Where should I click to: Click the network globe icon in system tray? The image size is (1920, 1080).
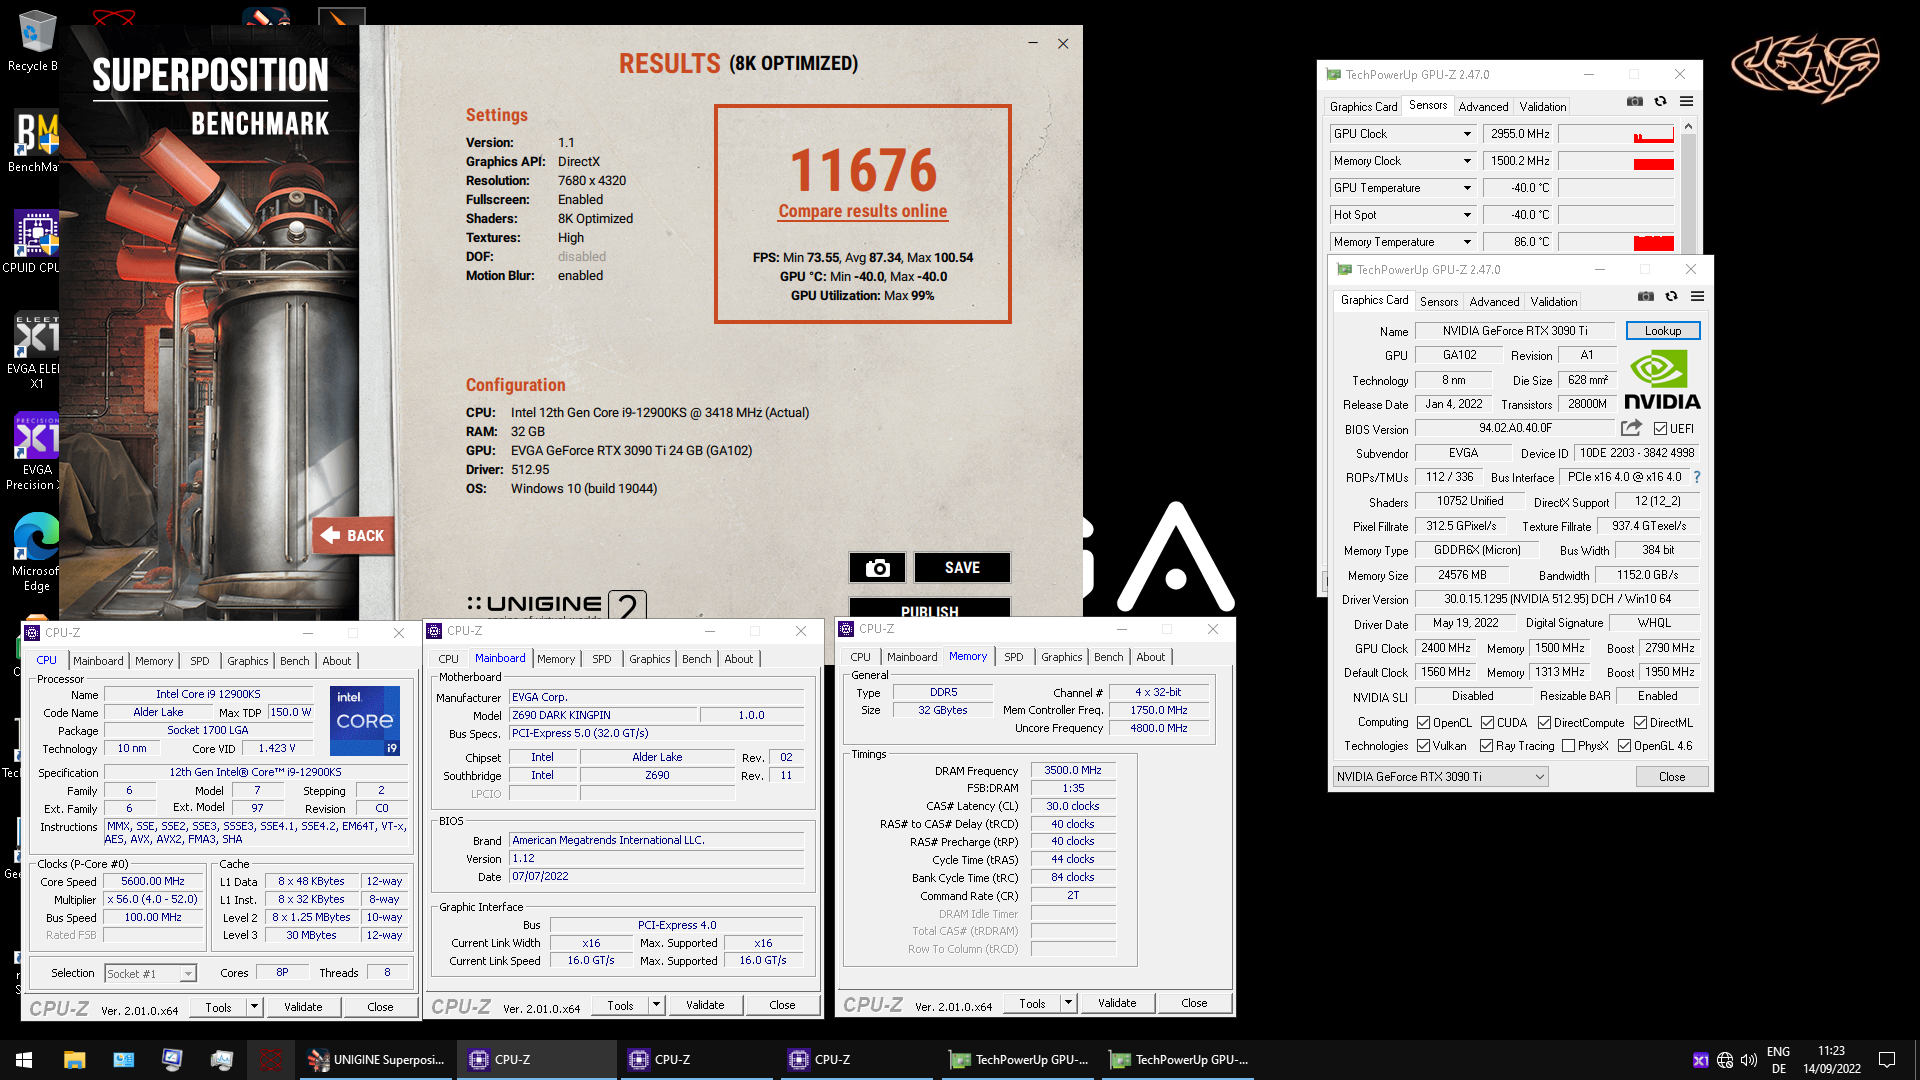pyautogui.click(x=1725, y=1060)
